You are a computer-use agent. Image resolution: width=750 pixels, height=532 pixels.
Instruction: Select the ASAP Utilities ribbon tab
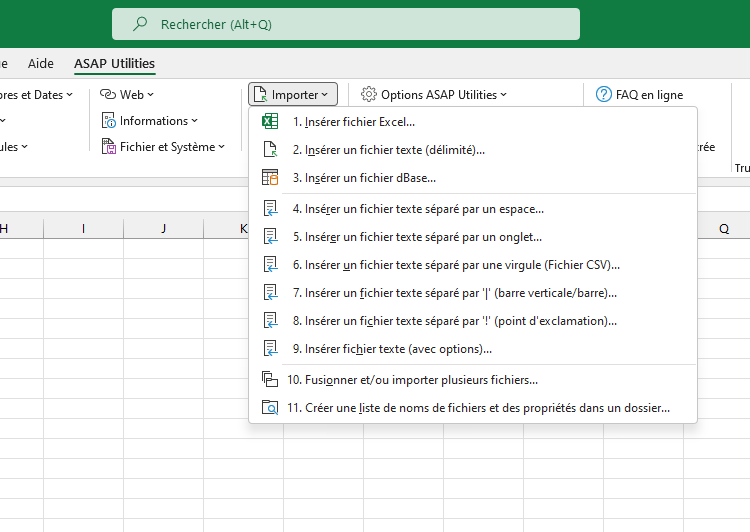(114, 63)
